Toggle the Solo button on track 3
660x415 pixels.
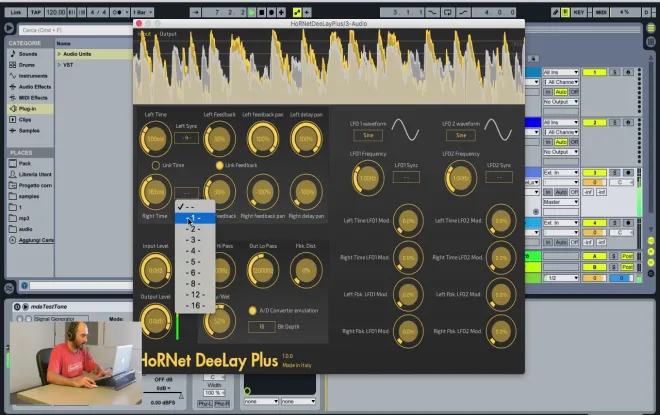point(615,173)
